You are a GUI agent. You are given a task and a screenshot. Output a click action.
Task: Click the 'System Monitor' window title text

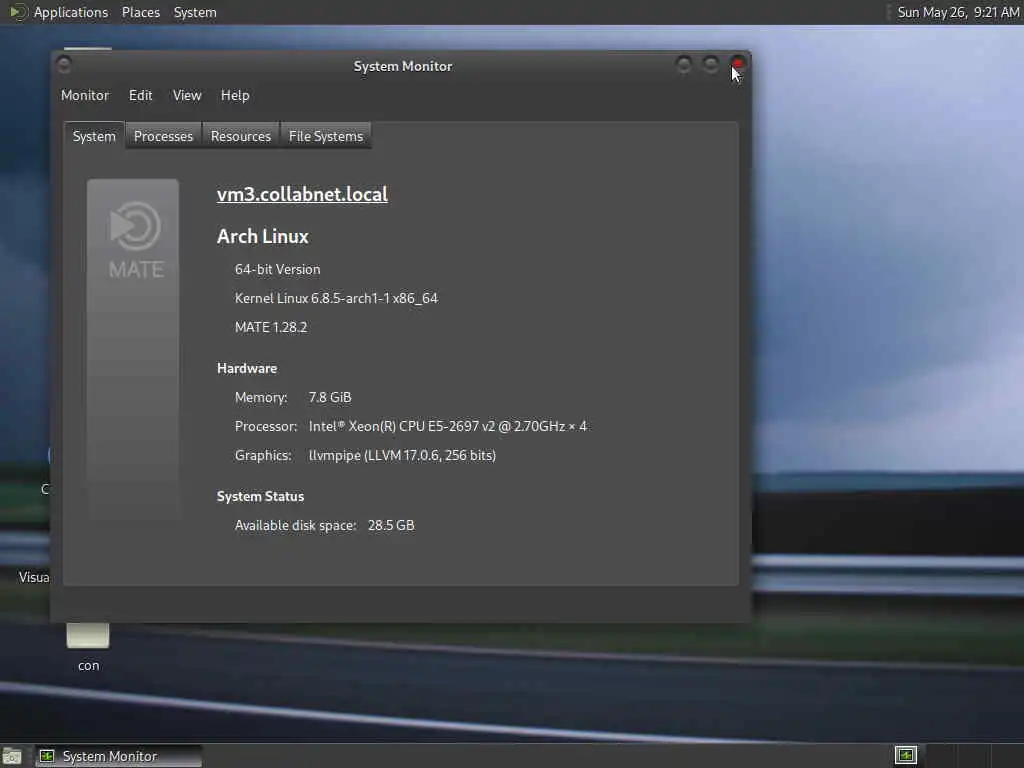[403, 66]
